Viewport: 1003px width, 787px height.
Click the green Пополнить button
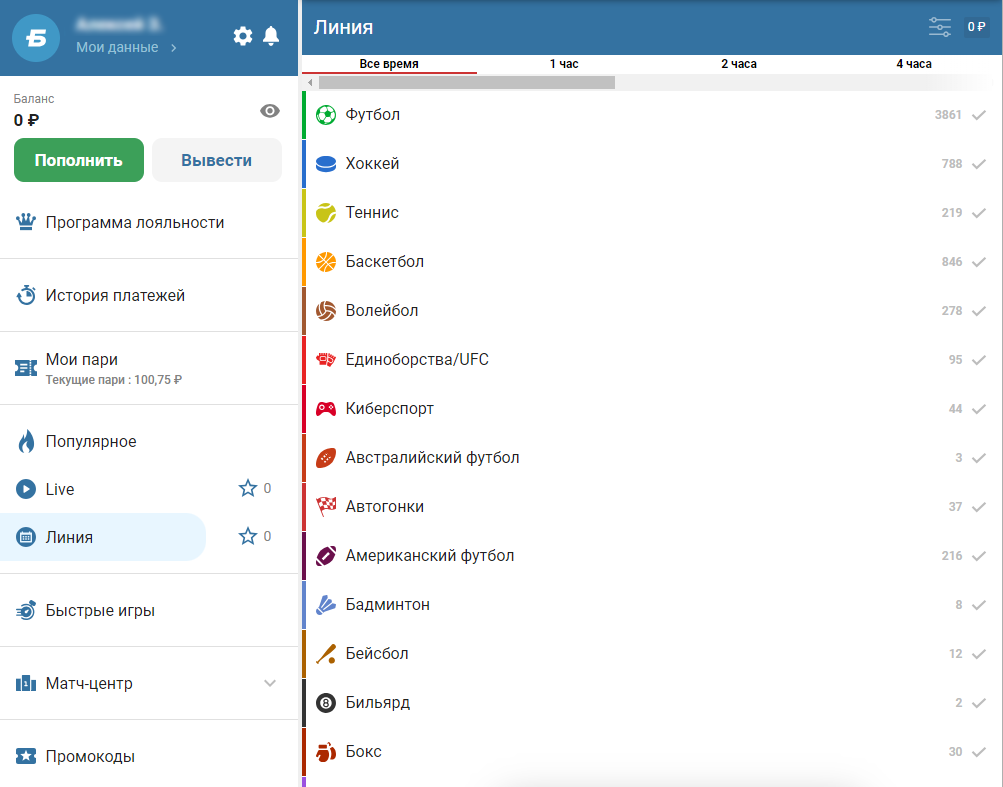point(79,160)
